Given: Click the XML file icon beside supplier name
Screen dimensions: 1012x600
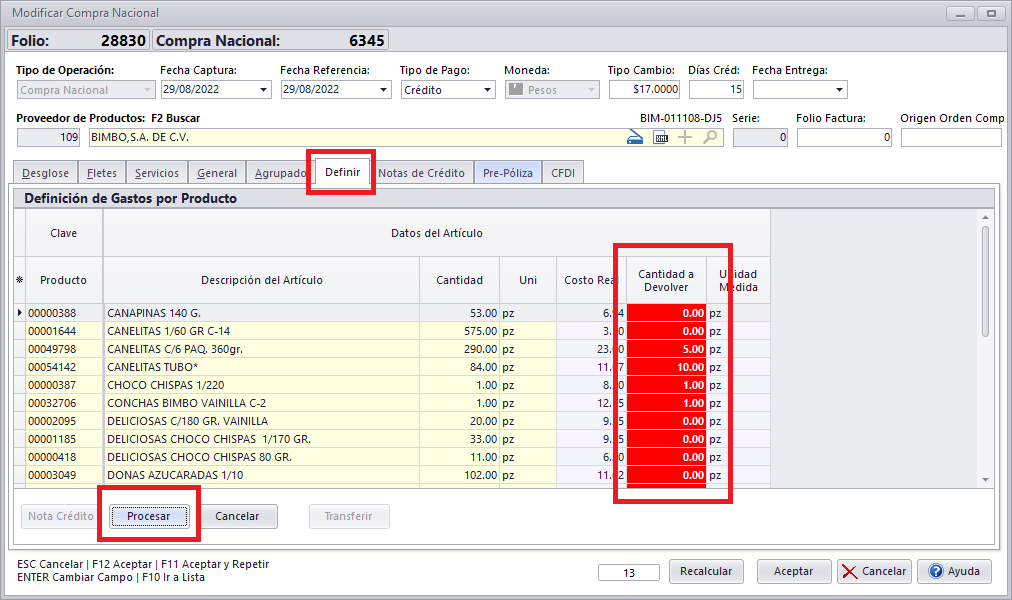Looking at the screenshot, I should click(x=660, y=137).
